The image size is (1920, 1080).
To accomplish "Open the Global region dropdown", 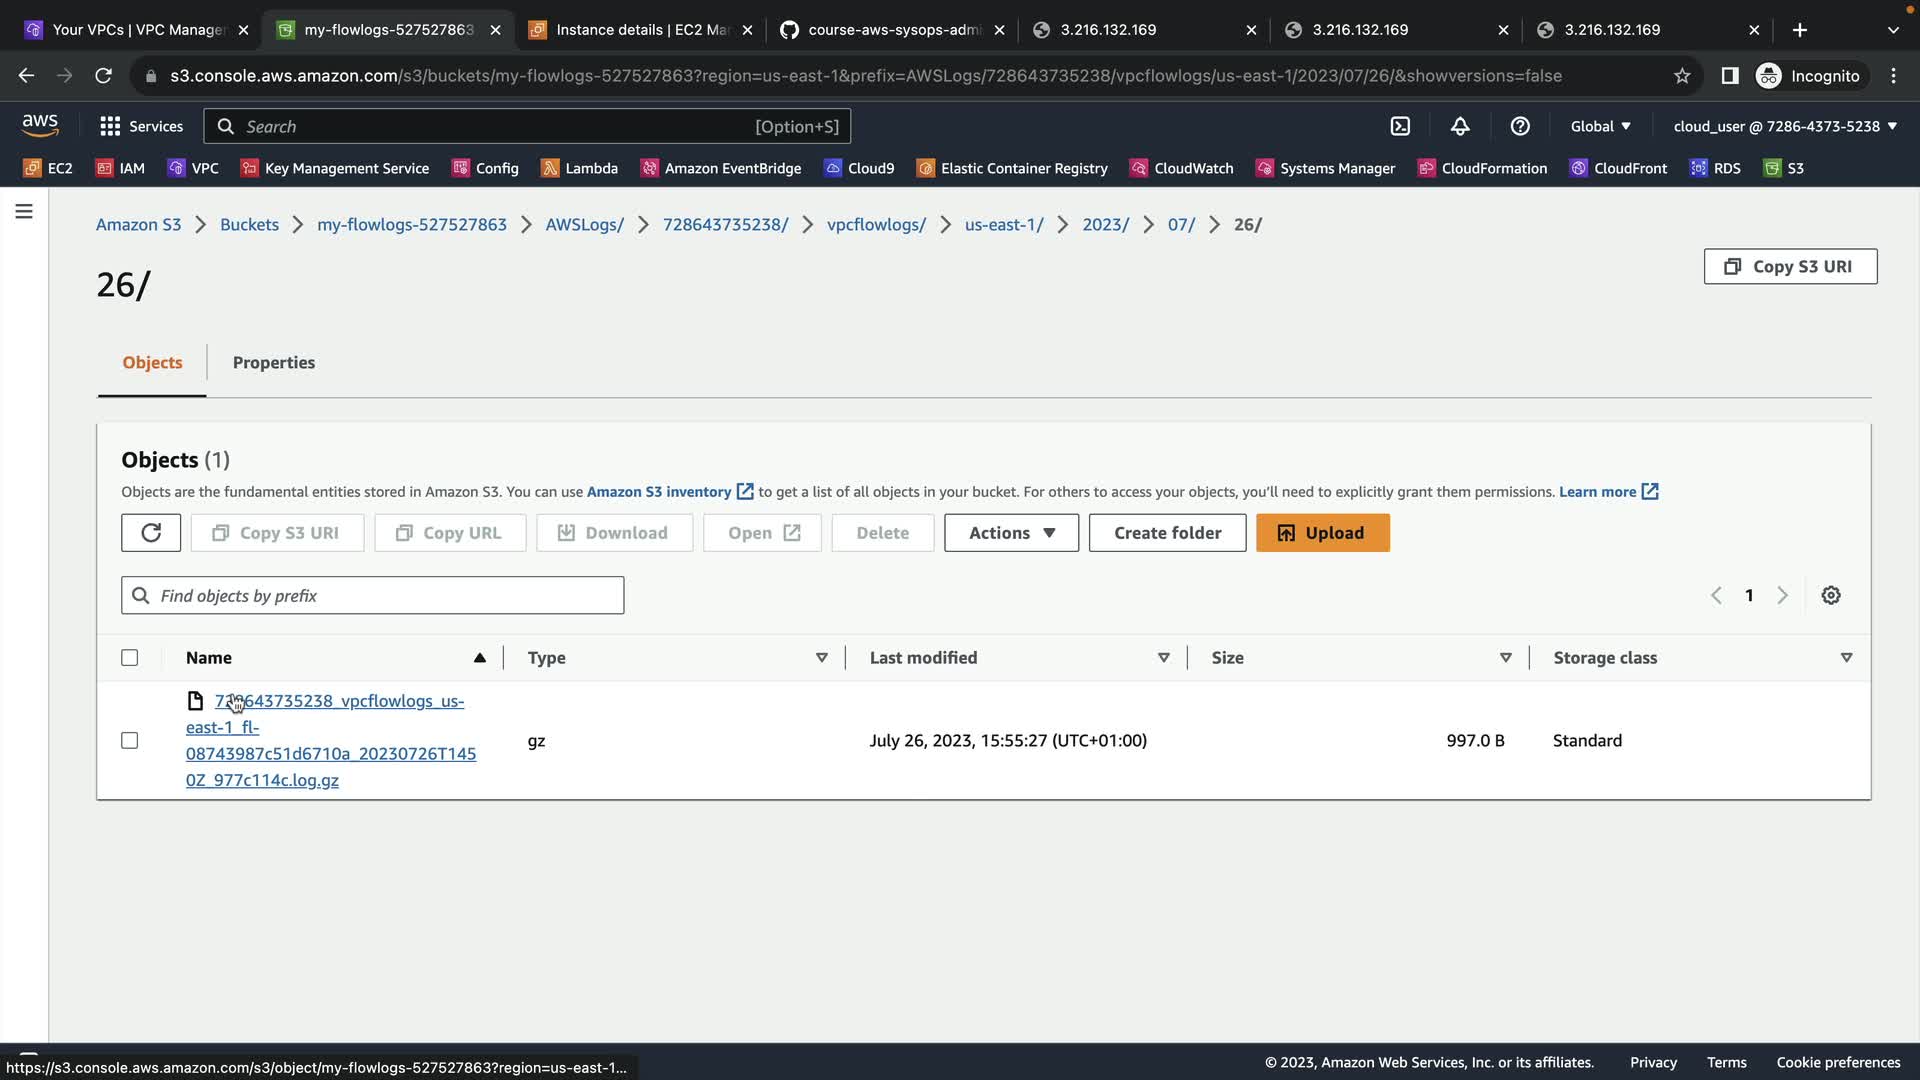I will [1600, 126].
